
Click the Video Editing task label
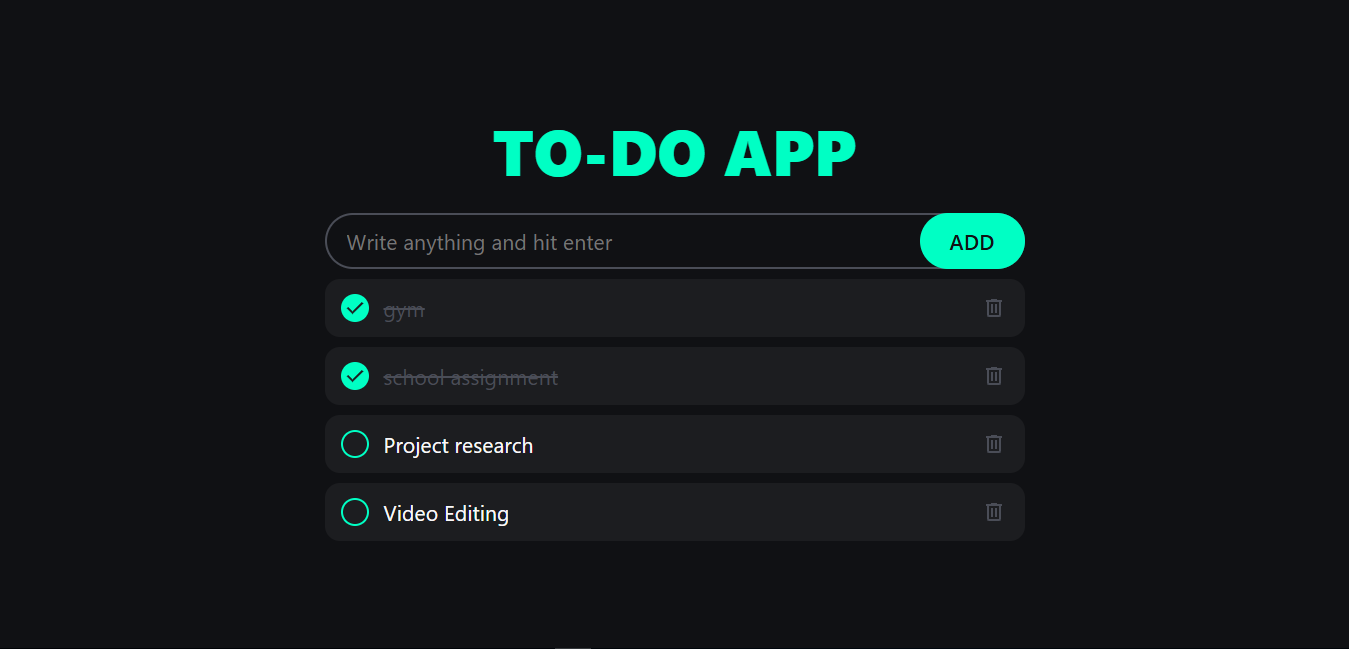coord(446,514)
